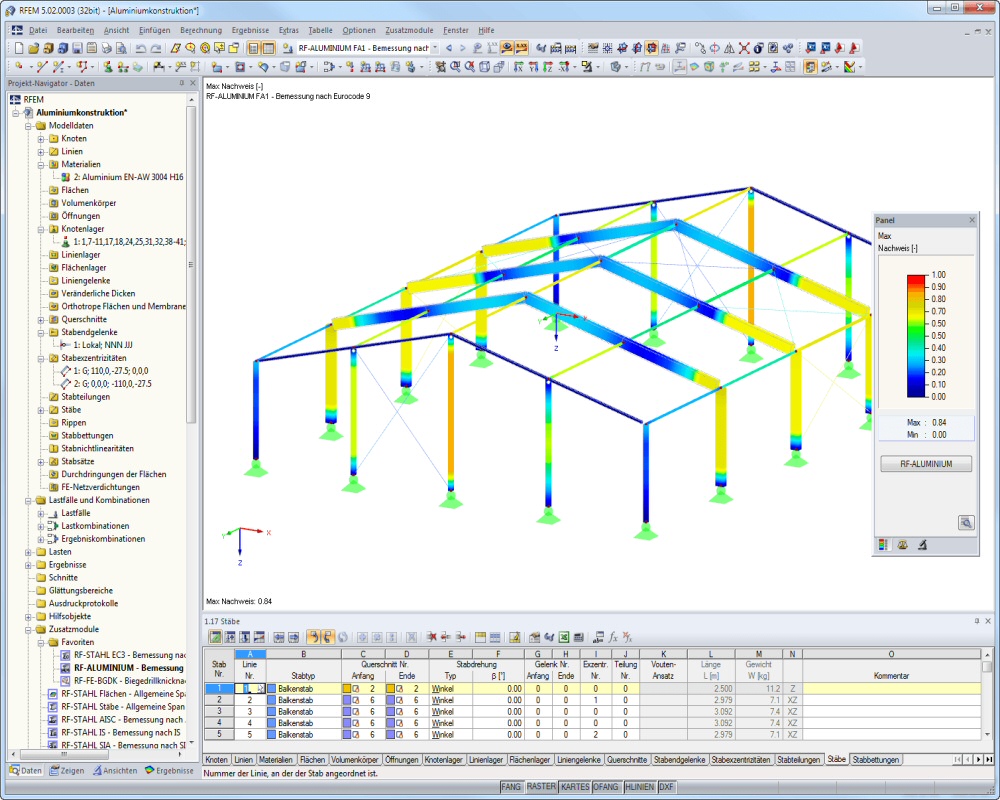Image resolution: width=1000 pixels, height=800 pixels.
Task: Expand the Ergebnisse tree node
Action: tap(28, 565)
